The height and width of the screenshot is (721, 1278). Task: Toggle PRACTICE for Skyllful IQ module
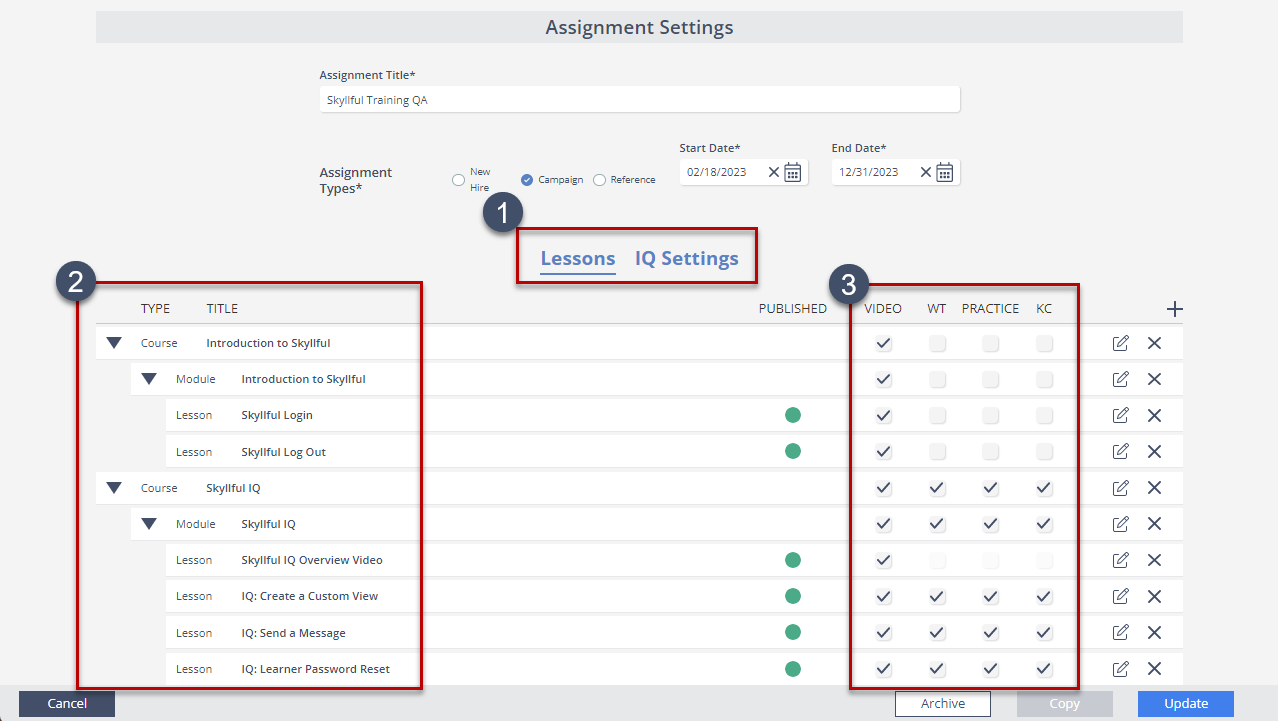point(990,524)
